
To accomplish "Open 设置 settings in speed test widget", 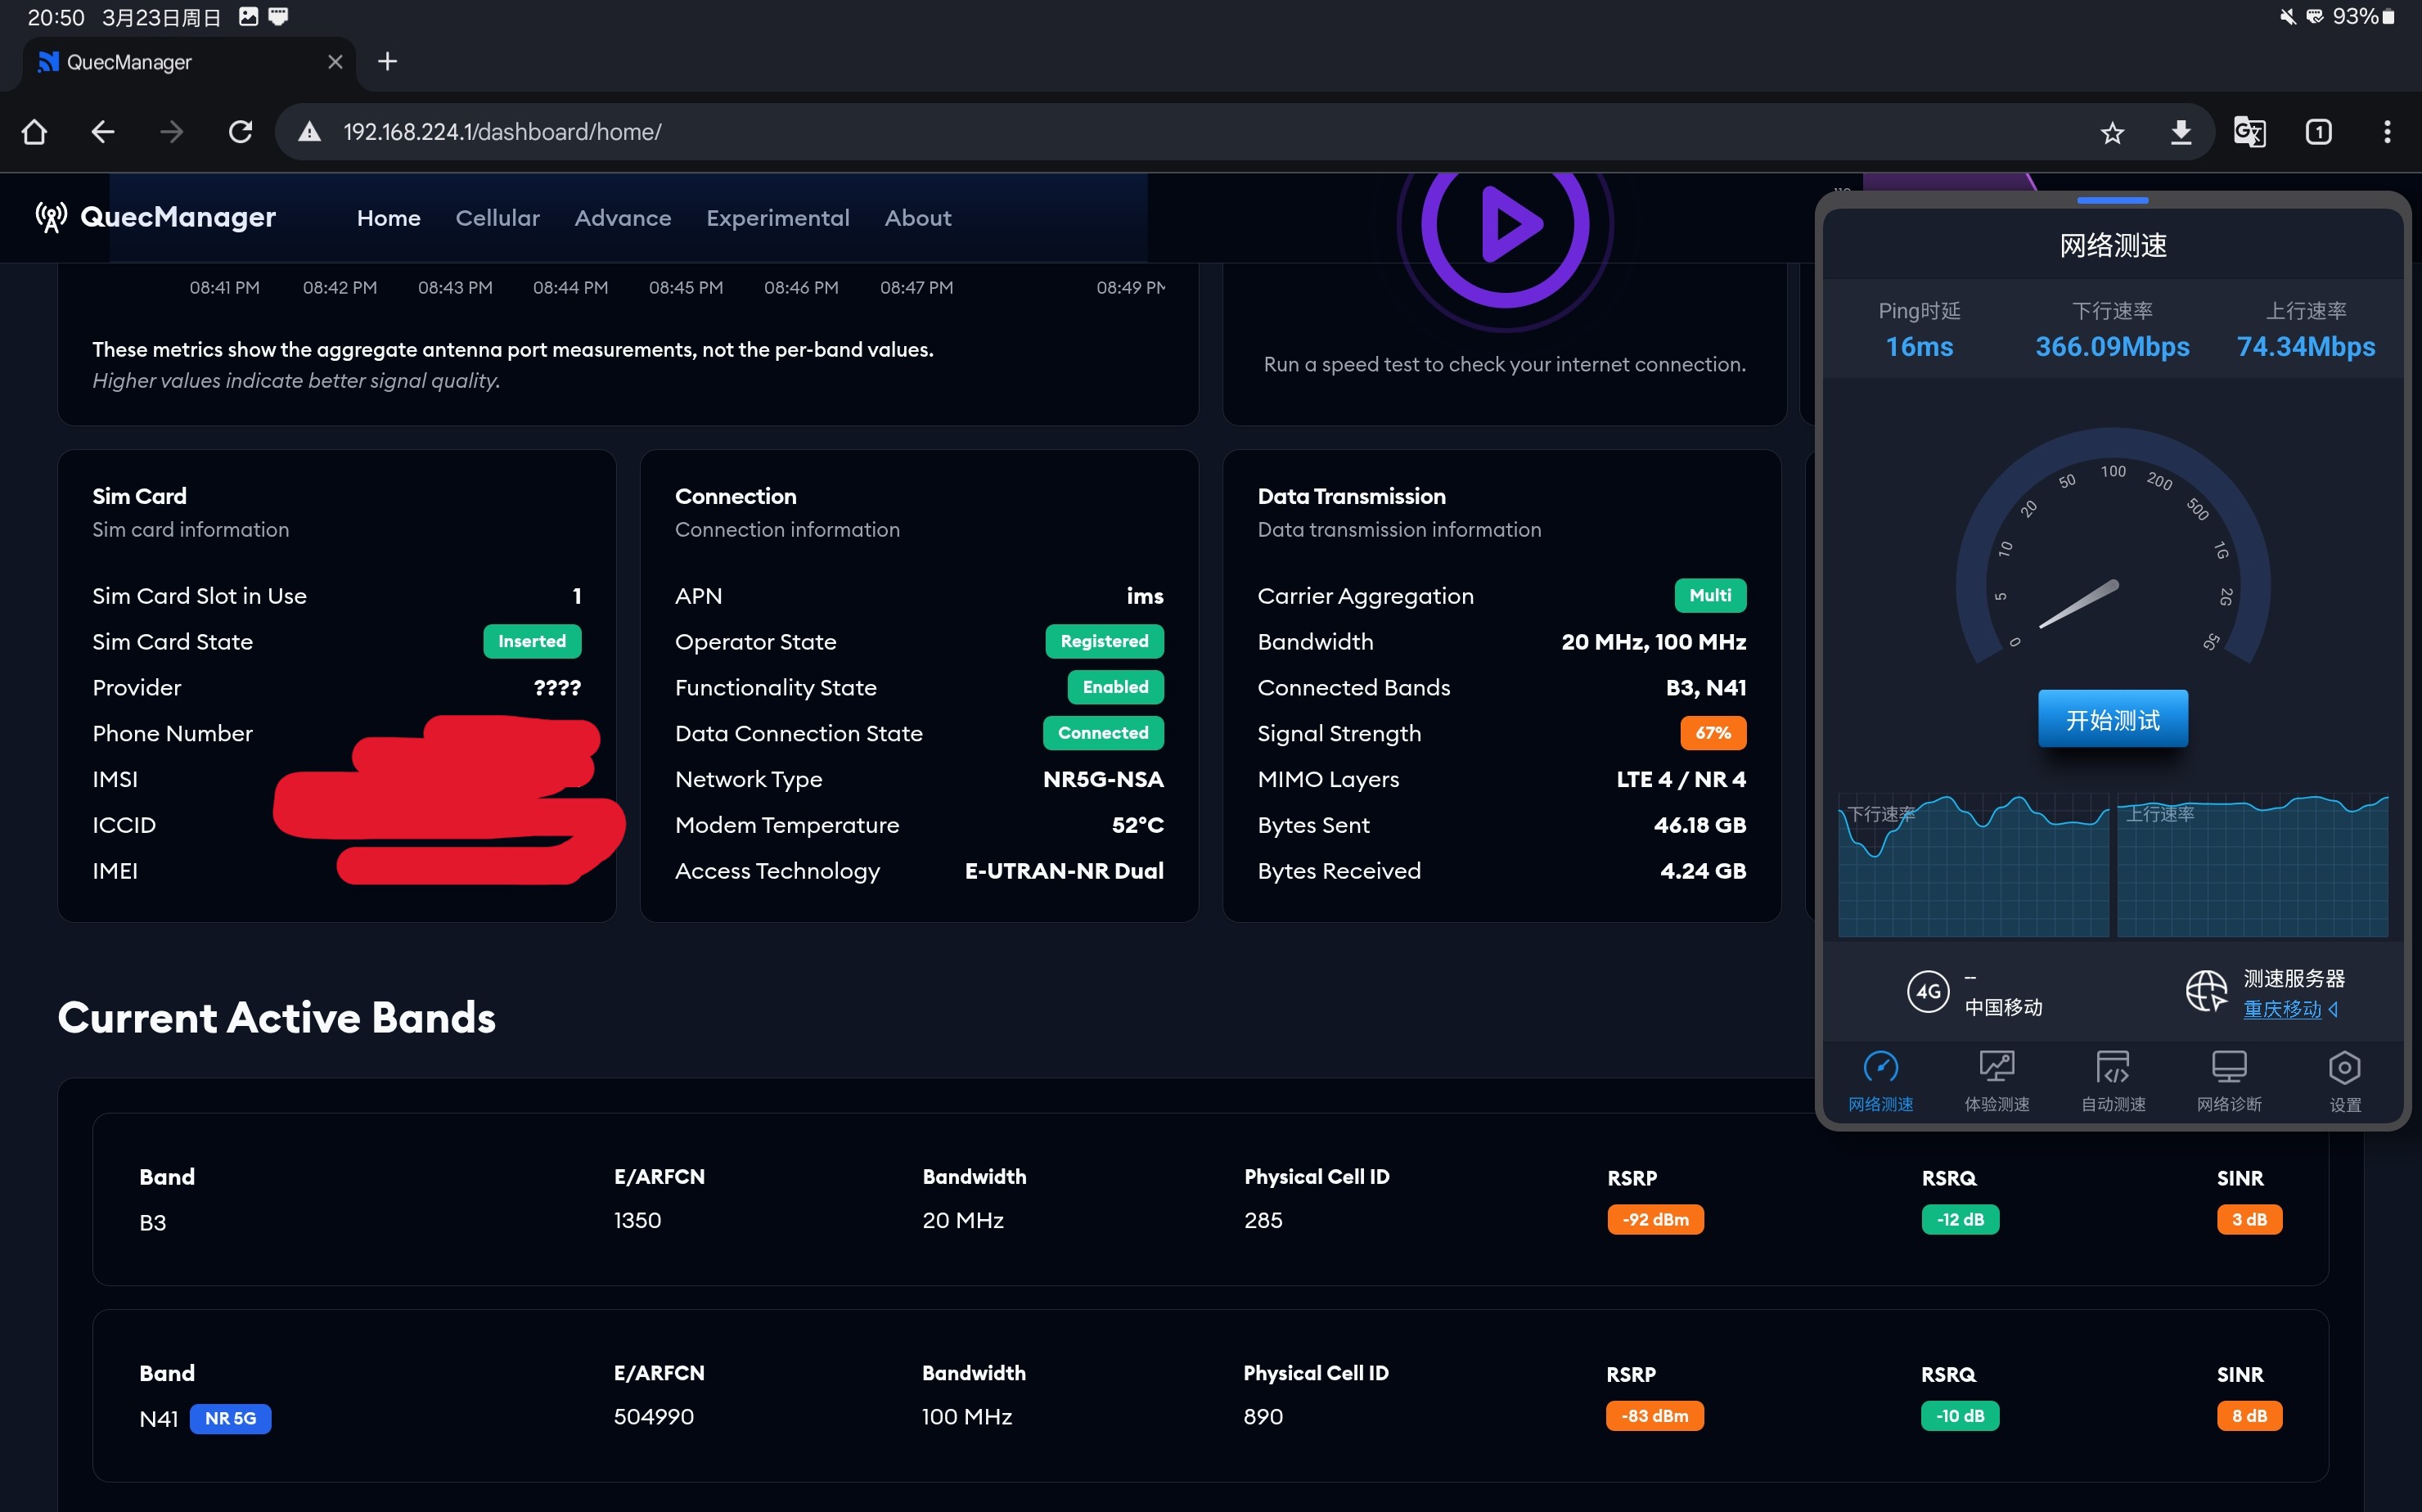I will point(2345,1080).
